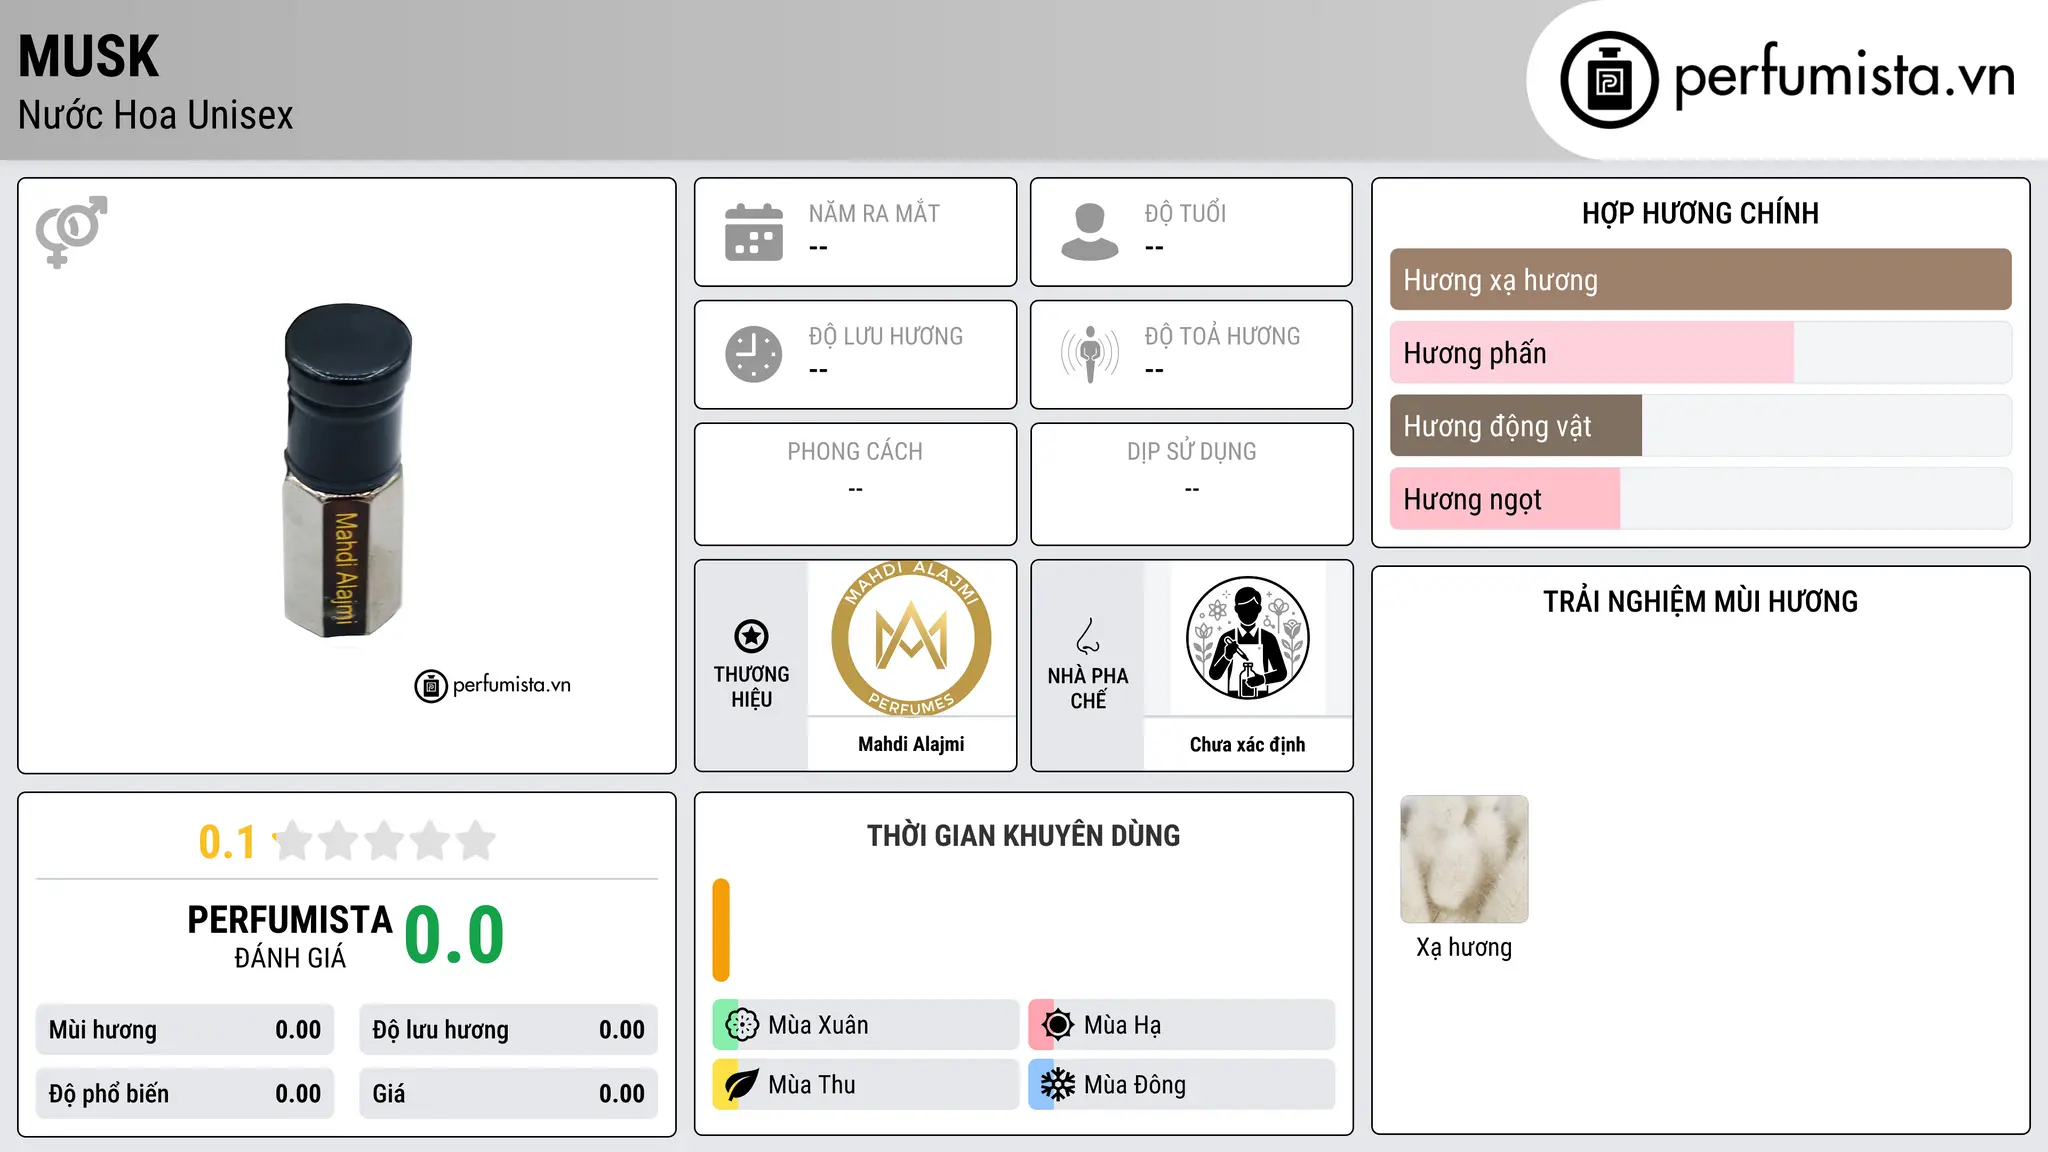Click the Trải Nghiệm Mùi Hương heading

click(1700, 602)
